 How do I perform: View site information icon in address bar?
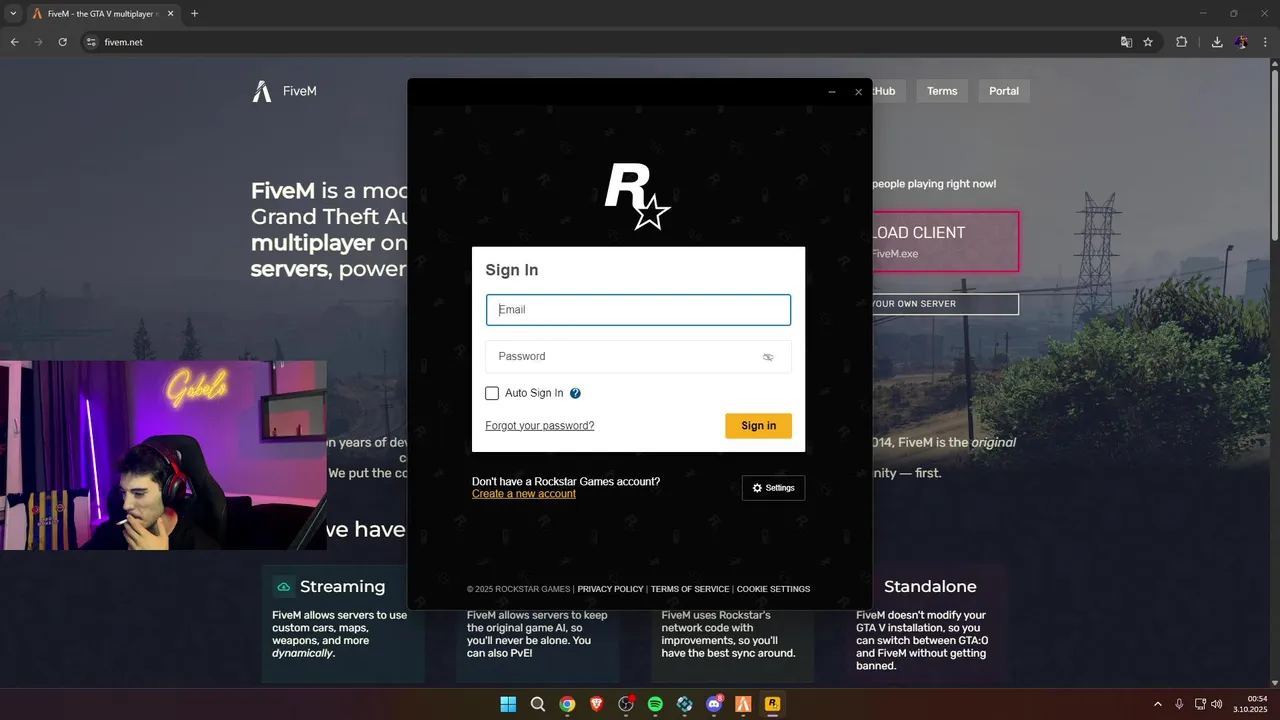tap(91, 42)
